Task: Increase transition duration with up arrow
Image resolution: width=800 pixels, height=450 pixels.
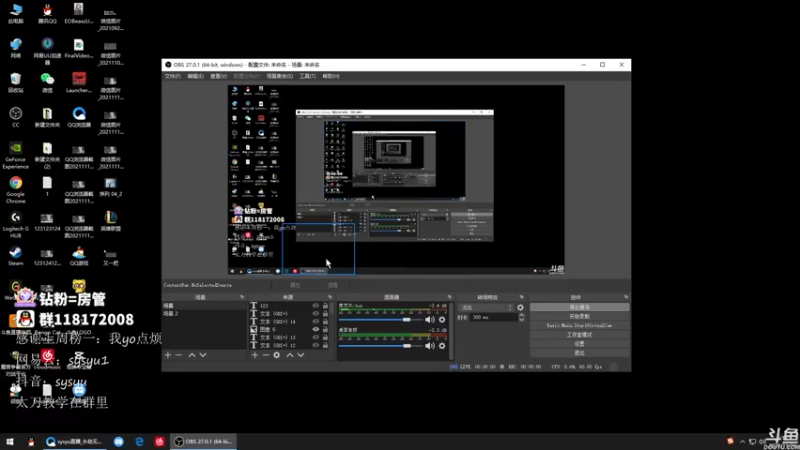Action: pyautogui.click(x=521, y=315)
